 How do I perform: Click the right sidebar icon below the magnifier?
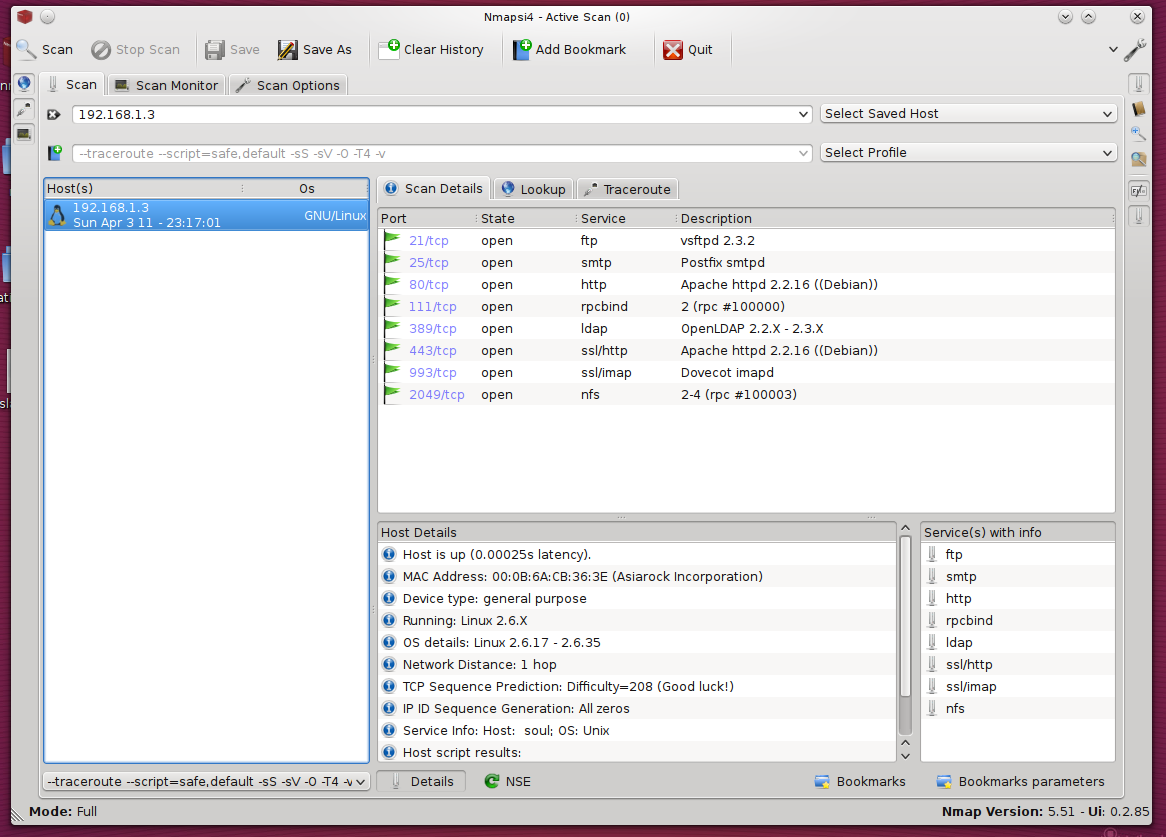1138,159
